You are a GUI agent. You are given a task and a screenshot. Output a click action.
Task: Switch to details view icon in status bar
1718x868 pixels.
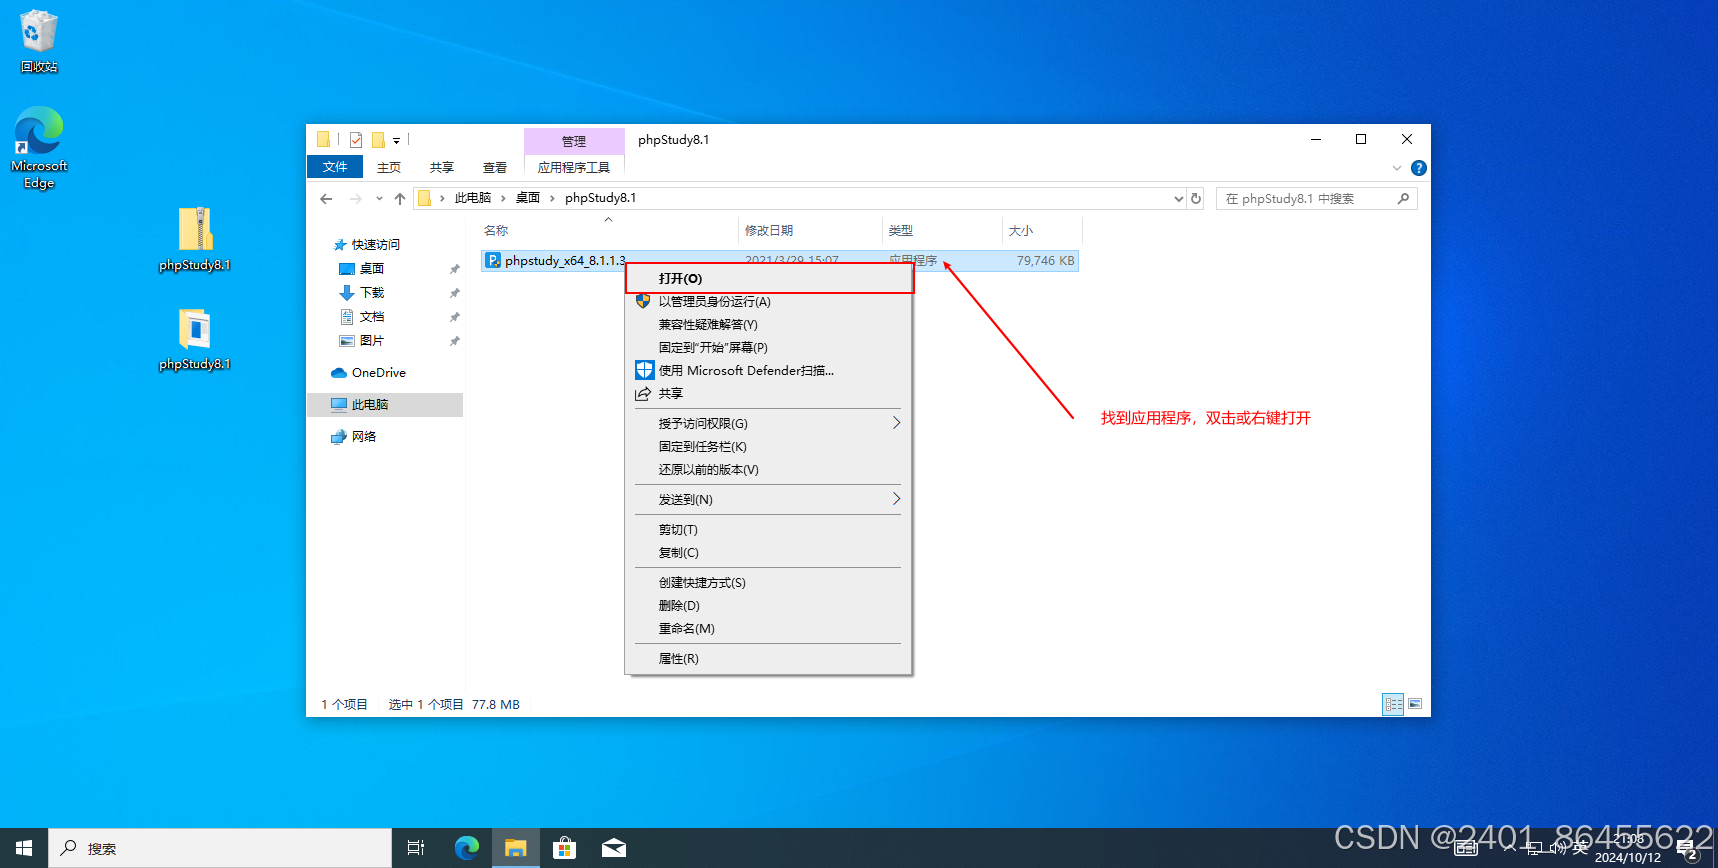[1394, 705]
